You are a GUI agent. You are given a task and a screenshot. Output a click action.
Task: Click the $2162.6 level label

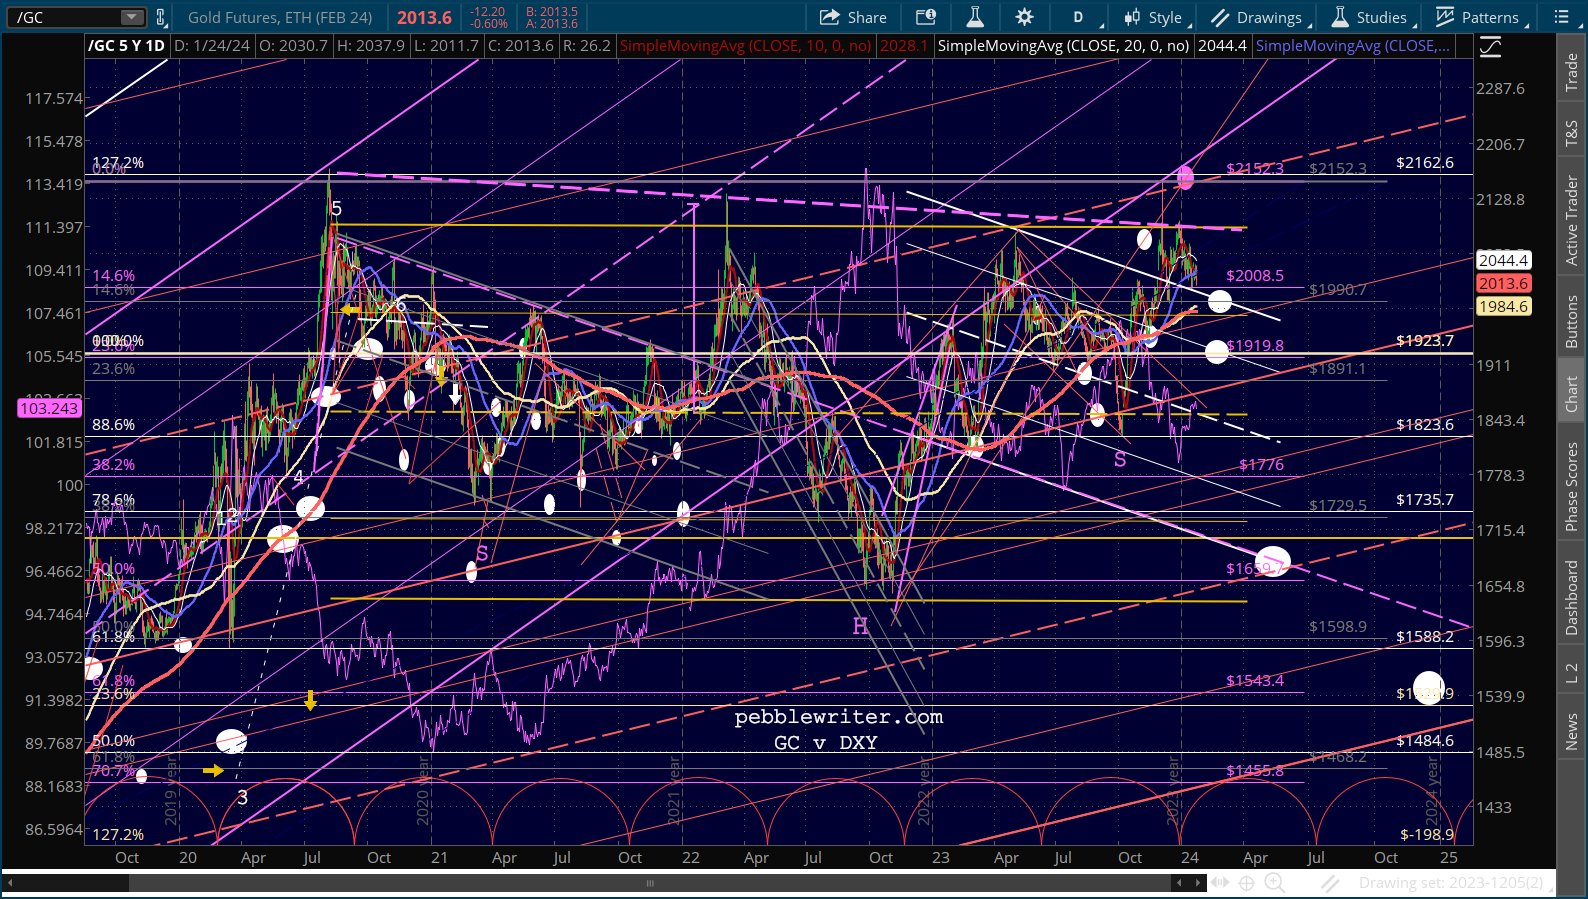click(1425, 162)
